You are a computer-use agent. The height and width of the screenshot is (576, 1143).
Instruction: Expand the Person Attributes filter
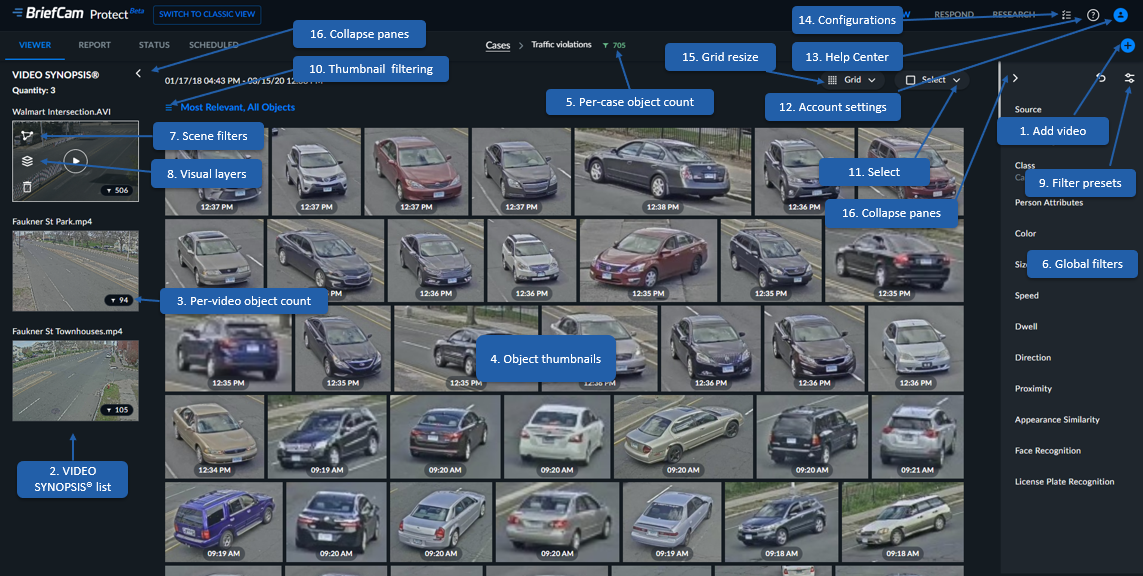(x=1049, y=203)
